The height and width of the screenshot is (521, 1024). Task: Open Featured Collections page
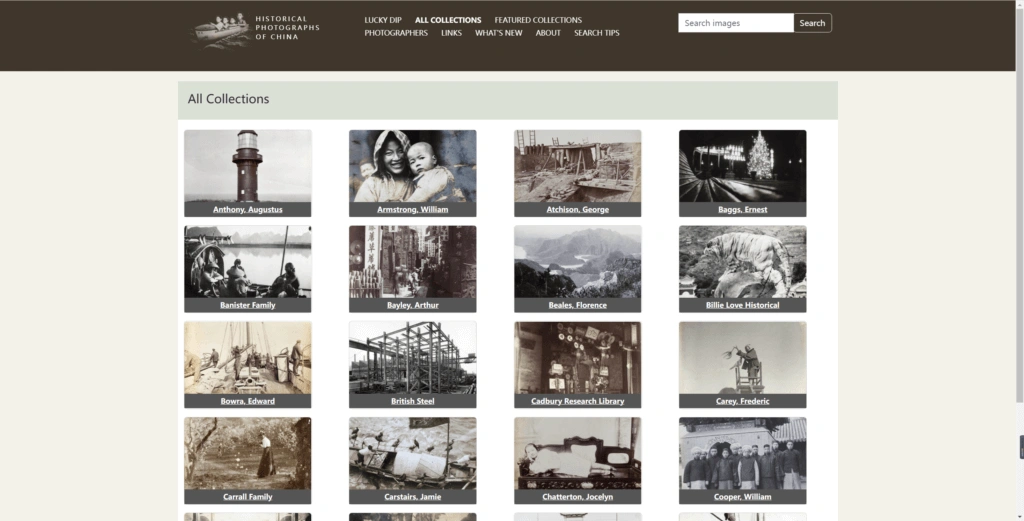[538, 20]
